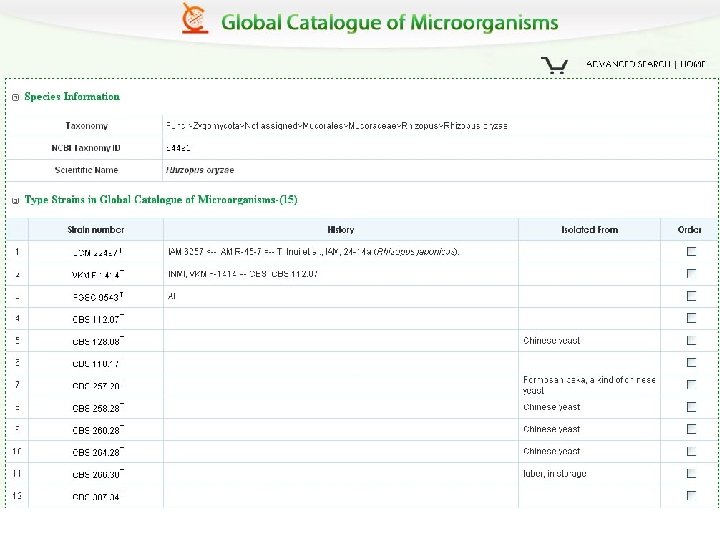Check the Order box in row 10
The image size is (720, 540).
(x=691, y=451)
